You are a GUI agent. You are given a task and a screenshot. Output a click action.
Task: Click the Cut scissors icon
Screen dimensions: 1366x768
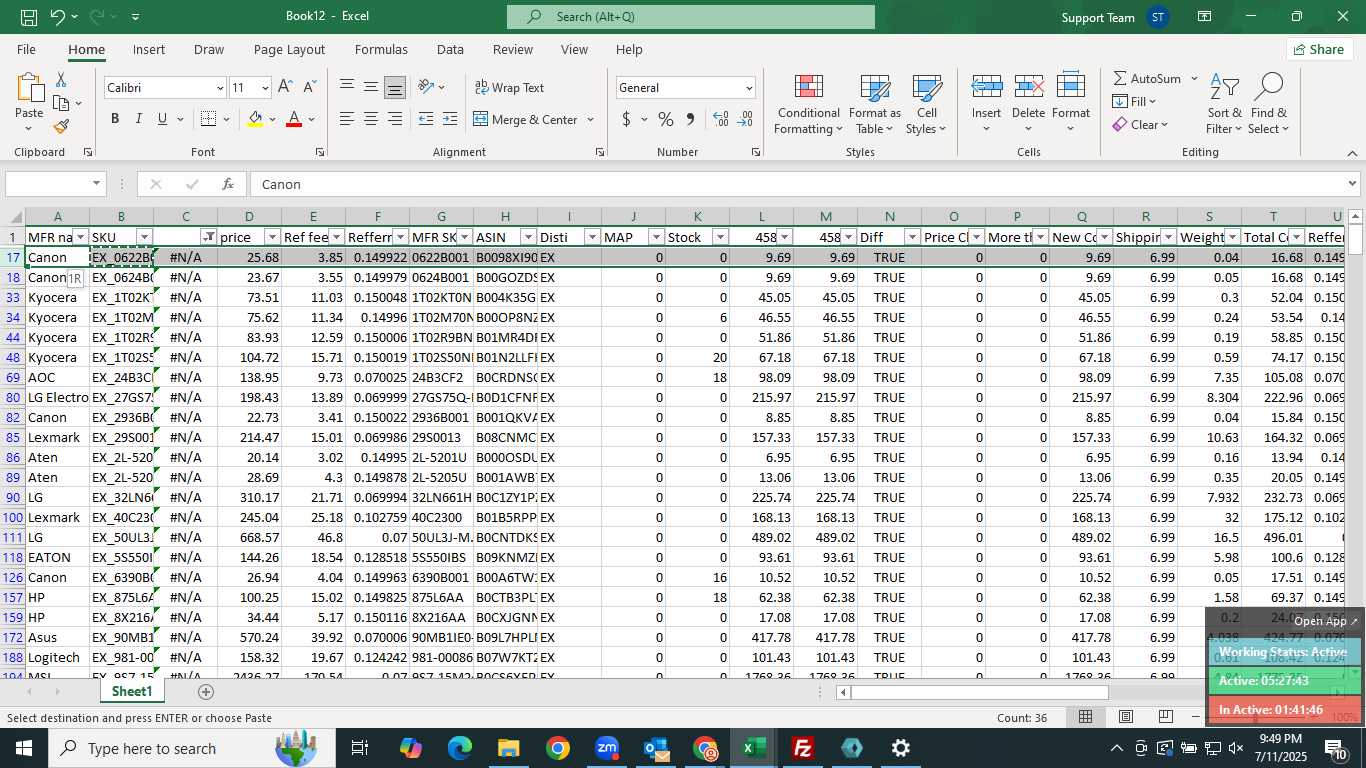[x=61, y=80]
